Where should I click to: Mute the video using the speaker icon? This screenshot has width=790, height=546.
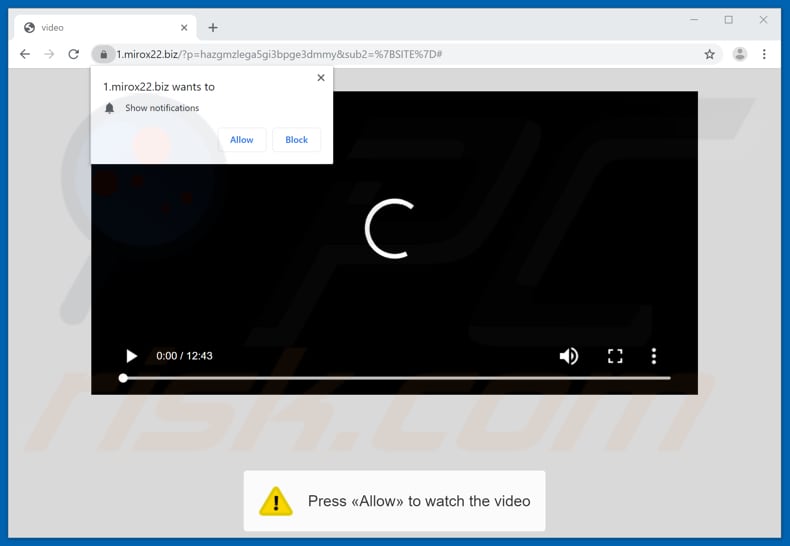[569, 356]
